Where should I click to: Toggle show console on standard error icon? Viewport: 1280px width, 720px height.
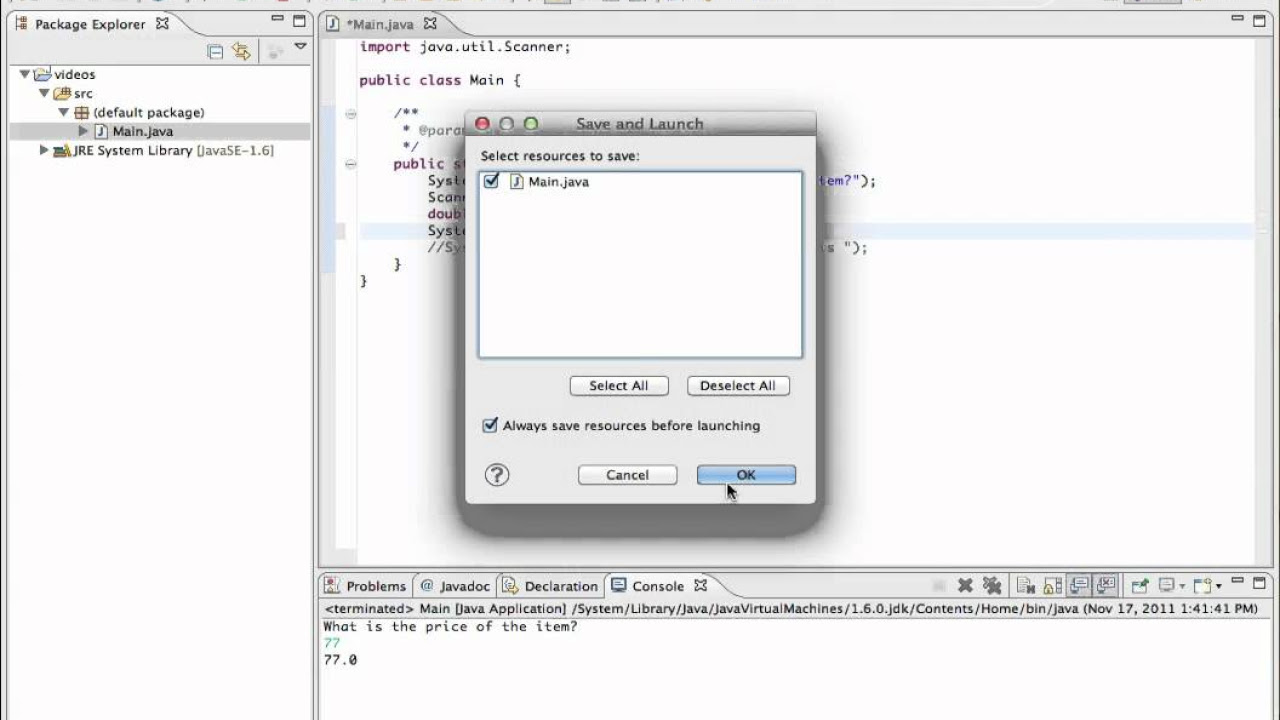1105,585
